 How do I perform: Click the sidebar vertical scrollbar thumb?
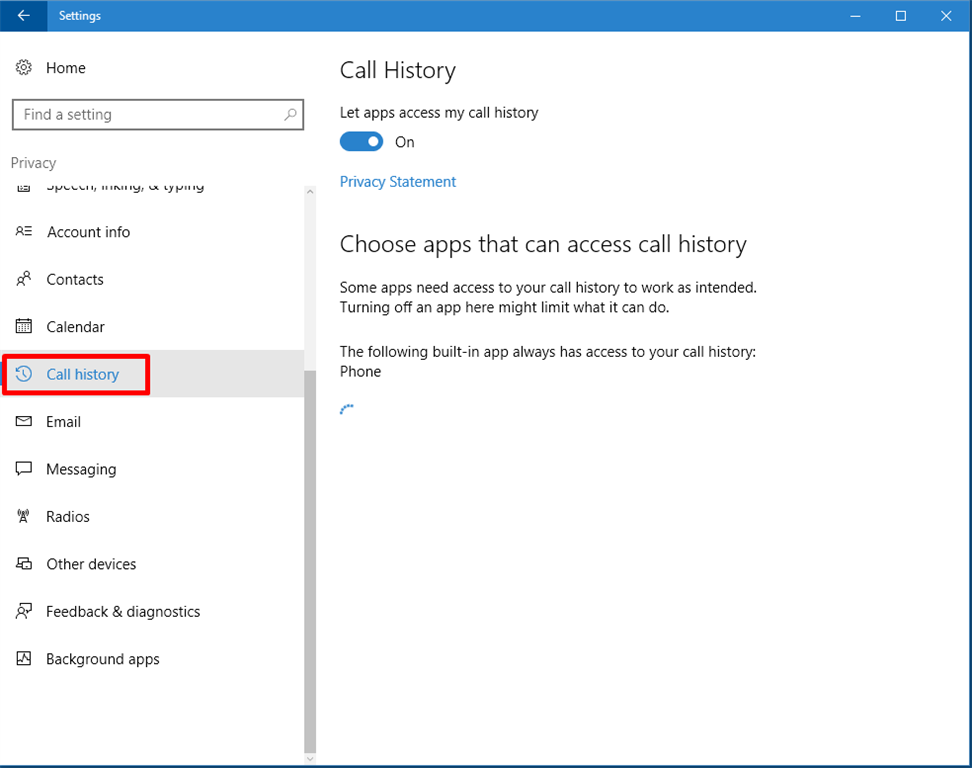[310, 560]
